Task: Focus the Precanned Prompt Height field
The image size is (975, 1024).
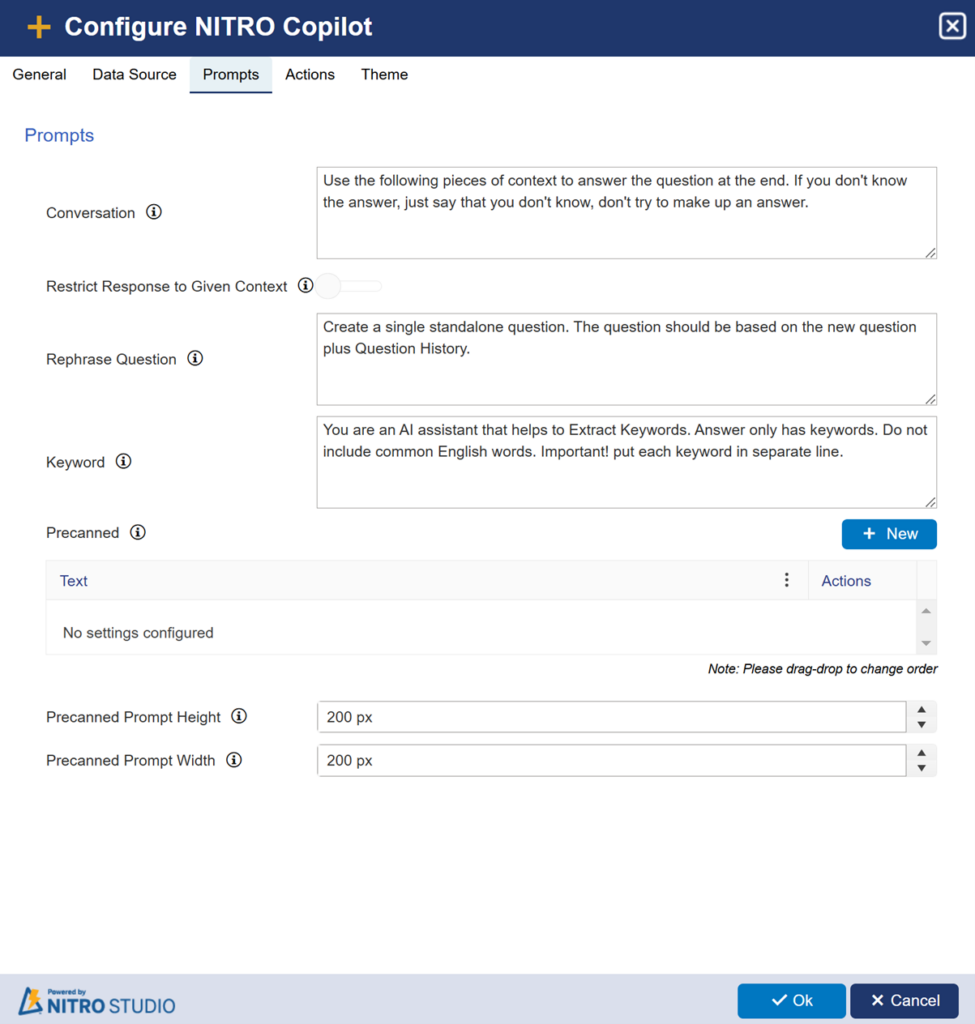Action: point(611,717)
